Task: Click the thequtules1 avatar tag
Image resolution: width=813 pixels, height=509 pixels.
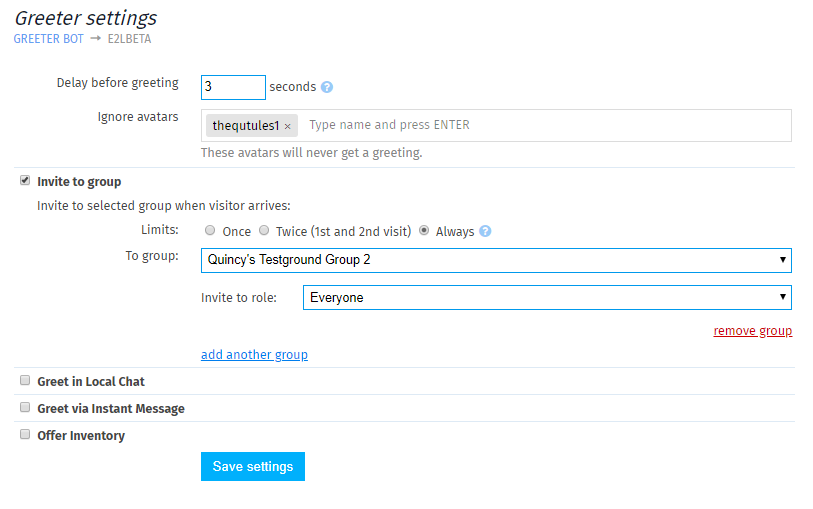Action: tap(251, 125)
